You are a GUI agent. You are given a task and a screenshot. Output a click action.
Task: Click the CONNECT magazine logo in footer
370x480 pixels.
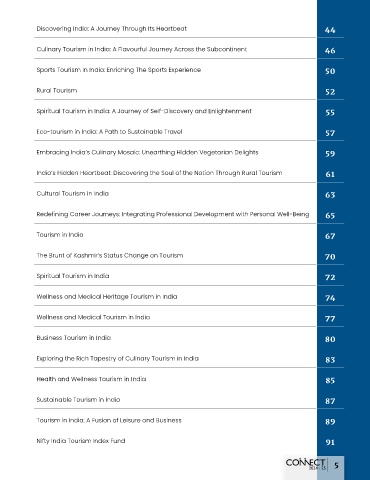pos(305,464)
